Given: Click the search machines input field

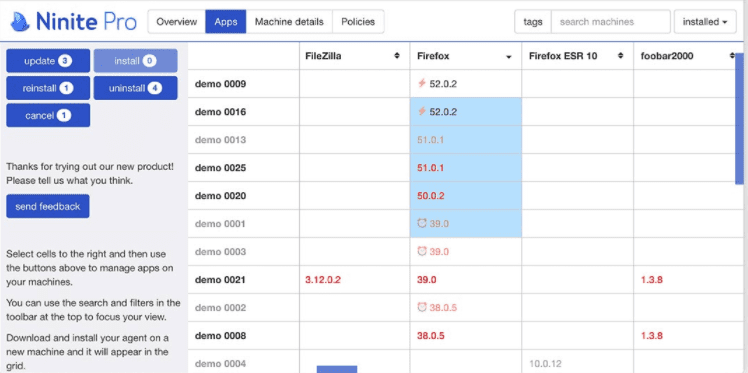Looking at the screenshot, I should tap(611, 22).
